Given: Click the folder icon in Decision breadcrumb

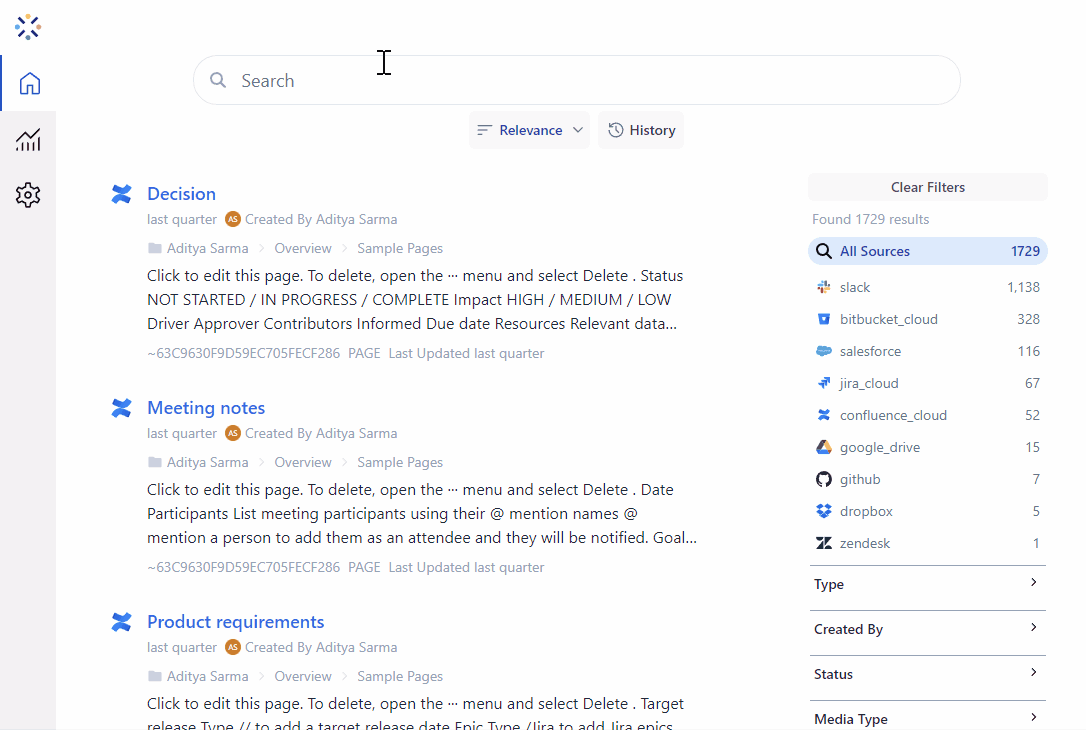Looking at the screenshot, I should coord(154,248).
